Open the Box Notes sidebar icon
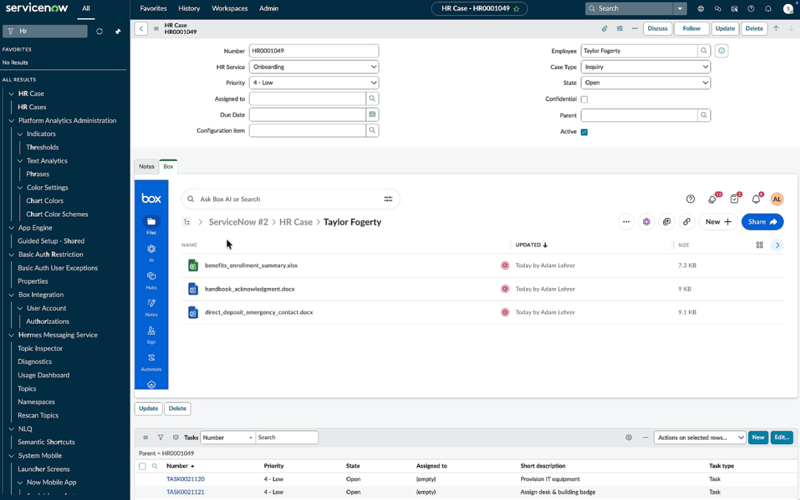This screenshot has height=500, width=800. pos(151,303)
